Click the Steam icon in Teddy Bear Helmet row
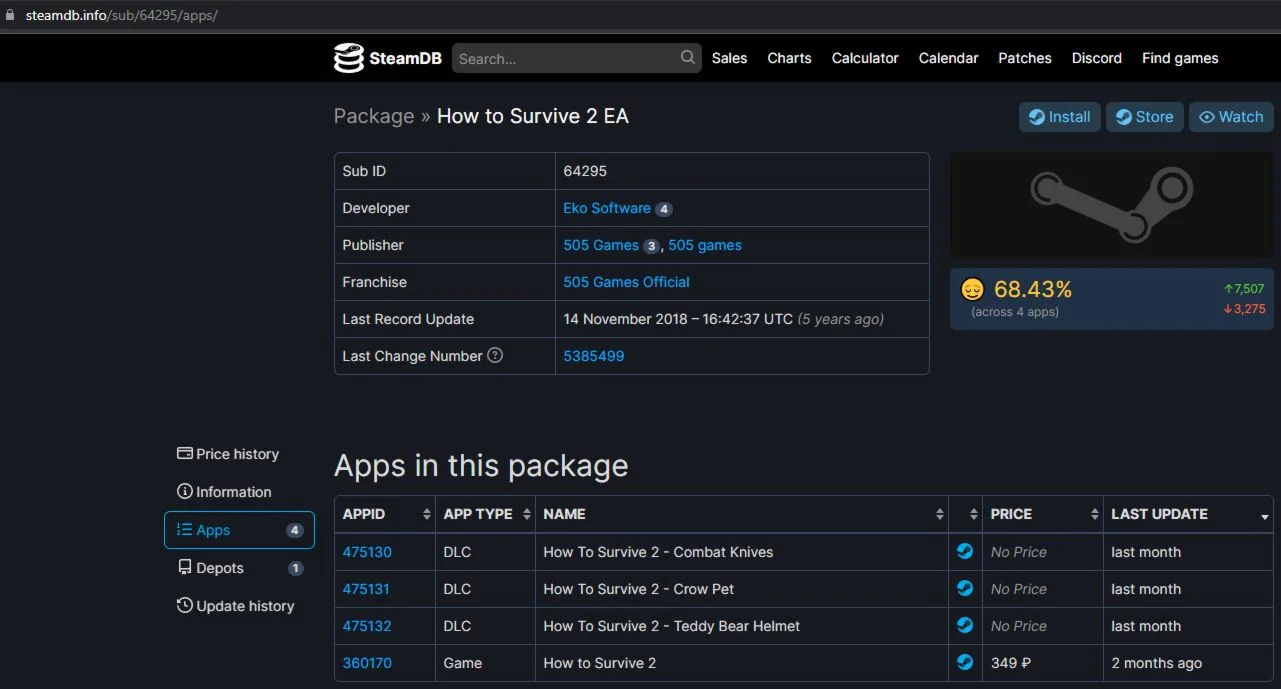Viewport: 1281px width, 689px height. [965, 625]
